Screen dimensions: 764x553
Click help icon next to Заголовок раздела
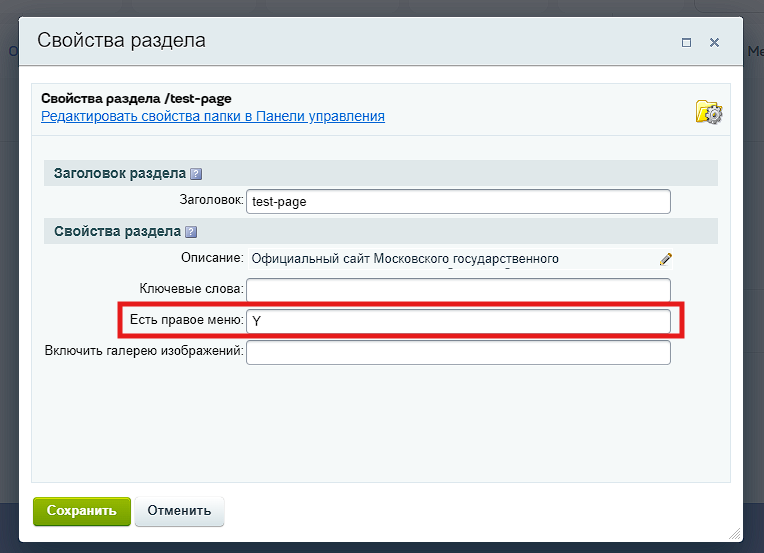196,174
